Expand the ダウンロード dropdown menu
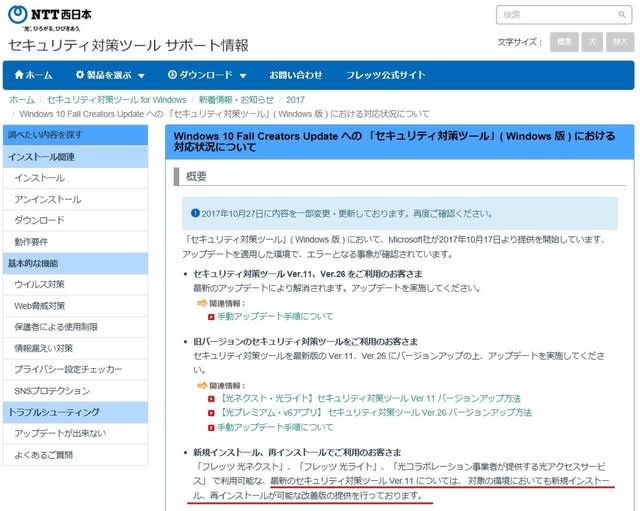Image resolution: width=640 pixels, height=511 pixels. [206, 75]
